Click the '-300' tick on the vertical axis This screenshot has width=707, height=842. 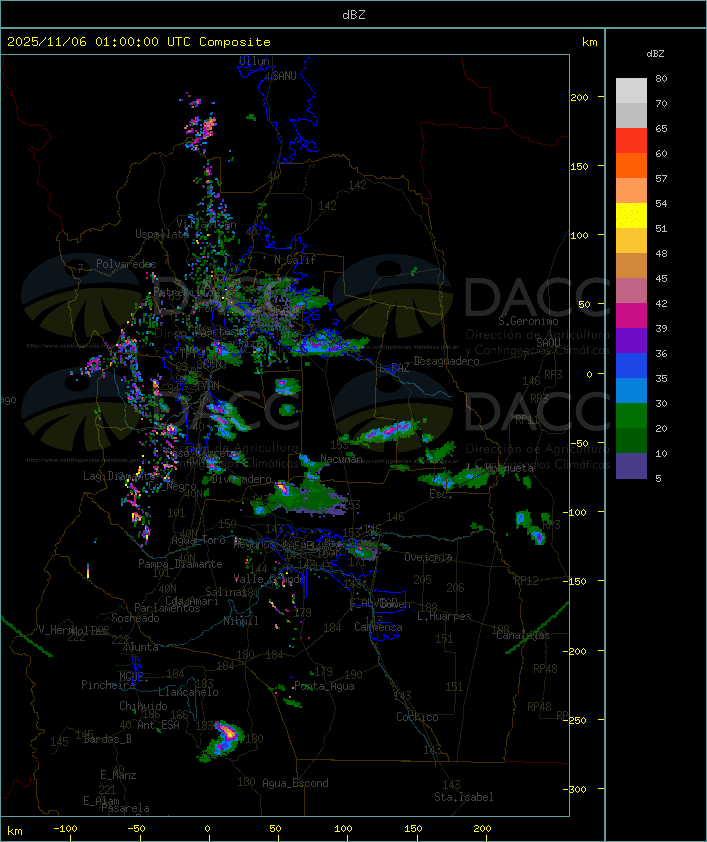577,789
